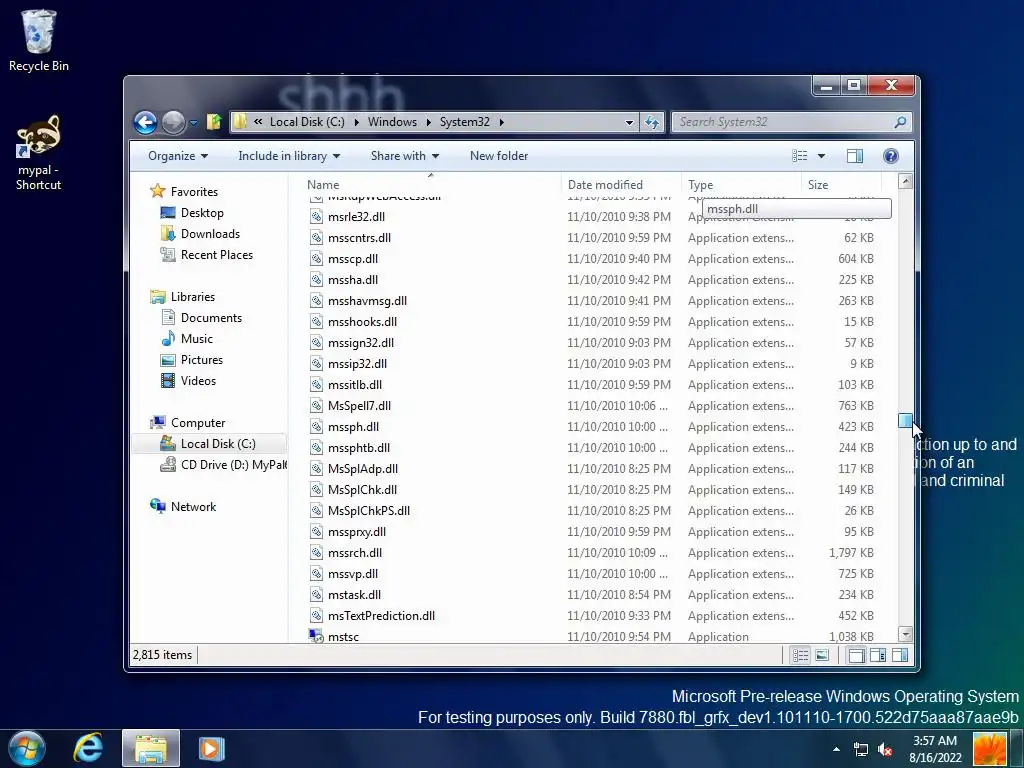Select the msTextPrediction.dll file icon

[316, 616]
